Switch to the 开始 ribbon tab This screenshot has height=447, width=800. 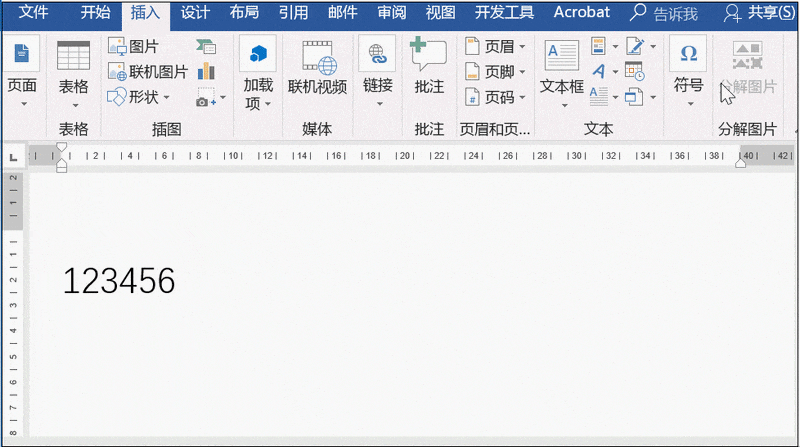[x=95, y=12]
